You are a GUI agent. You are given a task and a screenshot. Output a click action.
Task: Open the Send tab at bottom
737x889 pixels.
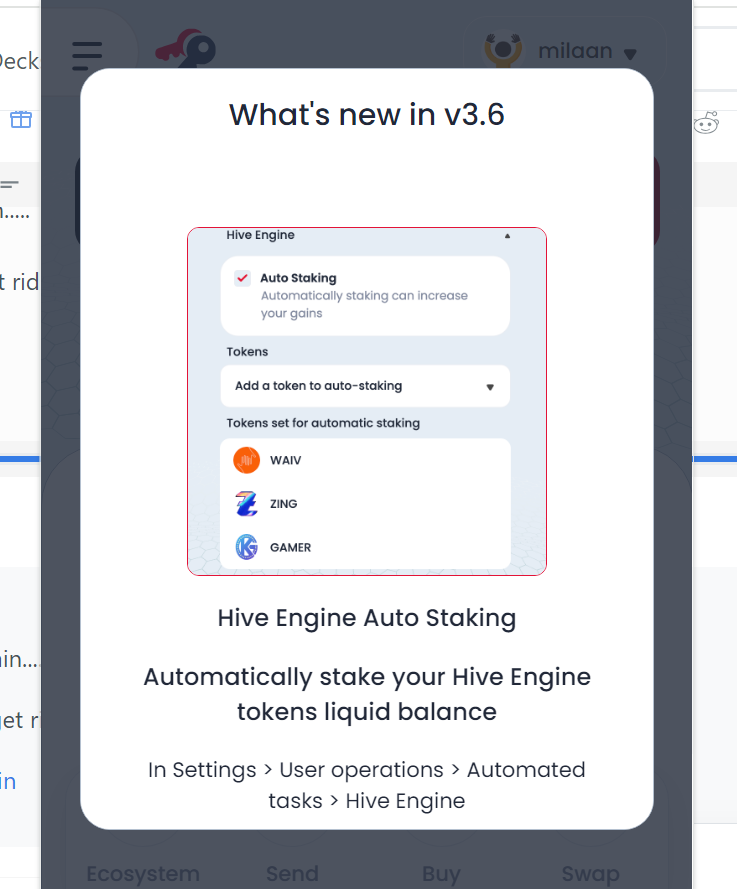(x=293, y=874)
